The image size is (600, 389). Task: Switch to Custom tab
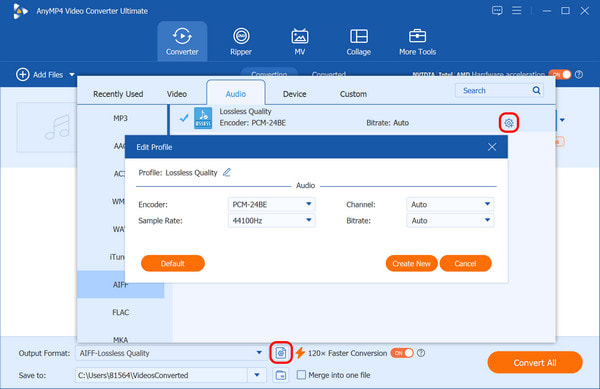coord(353,94)
